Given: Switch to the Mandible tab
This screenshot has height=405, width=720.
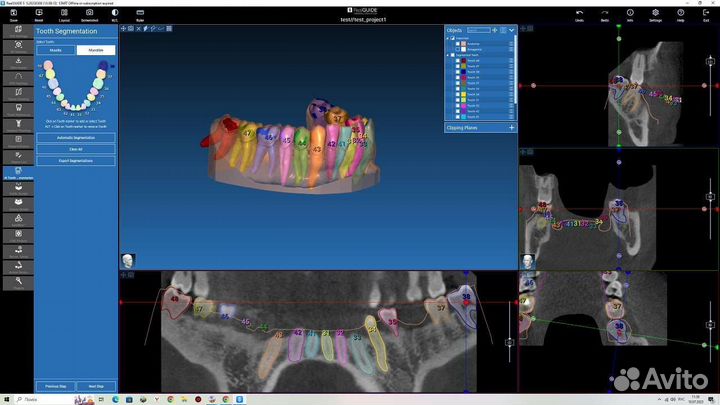Looking at the screenshot, I should point(96,50).
